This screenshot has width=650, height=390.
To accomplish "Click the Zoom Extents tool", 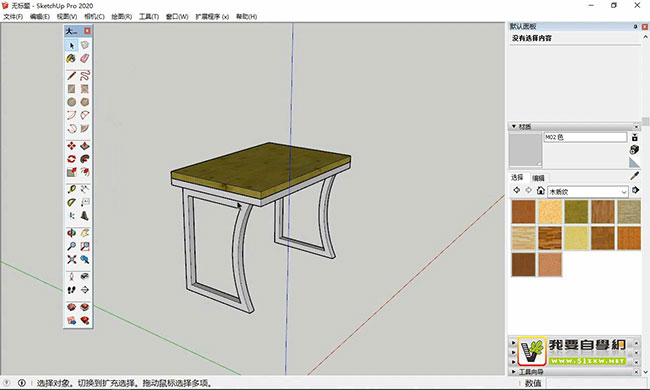I will tap(71, 259).
